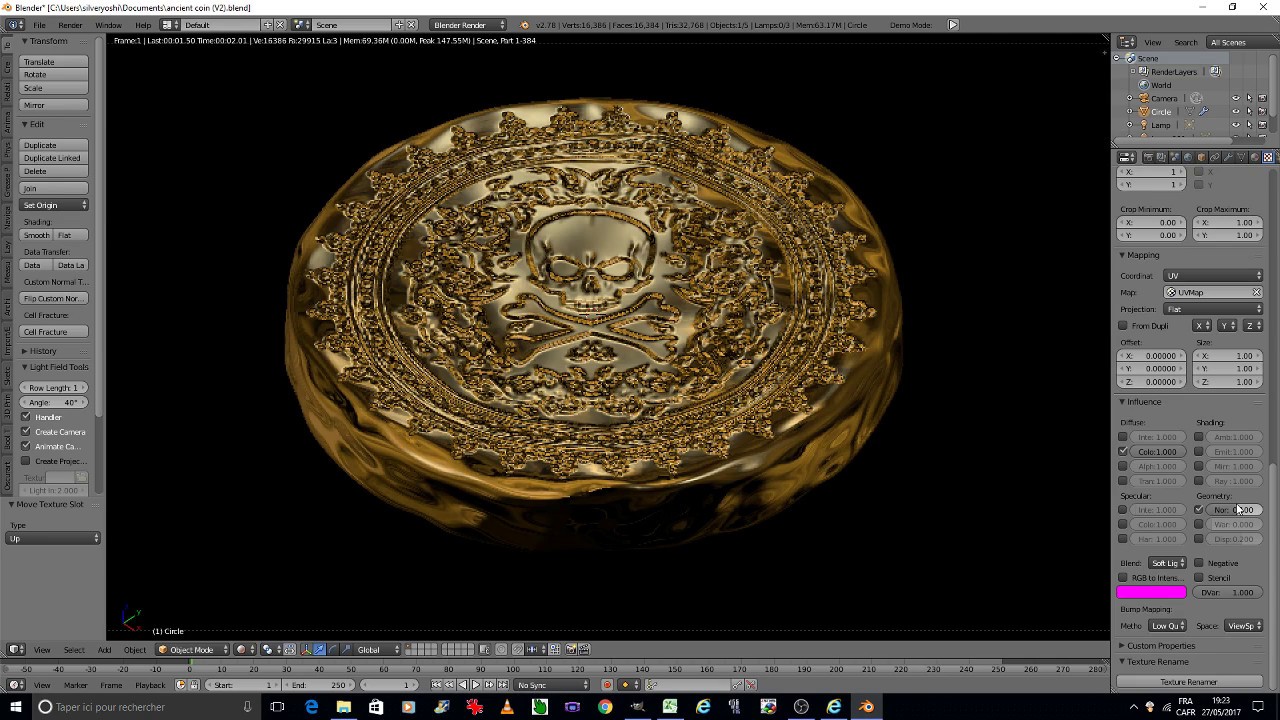This screenshot has height=720, width=1280.
Task: Click the Duplicate Linked button
Action: coord(54,158)
